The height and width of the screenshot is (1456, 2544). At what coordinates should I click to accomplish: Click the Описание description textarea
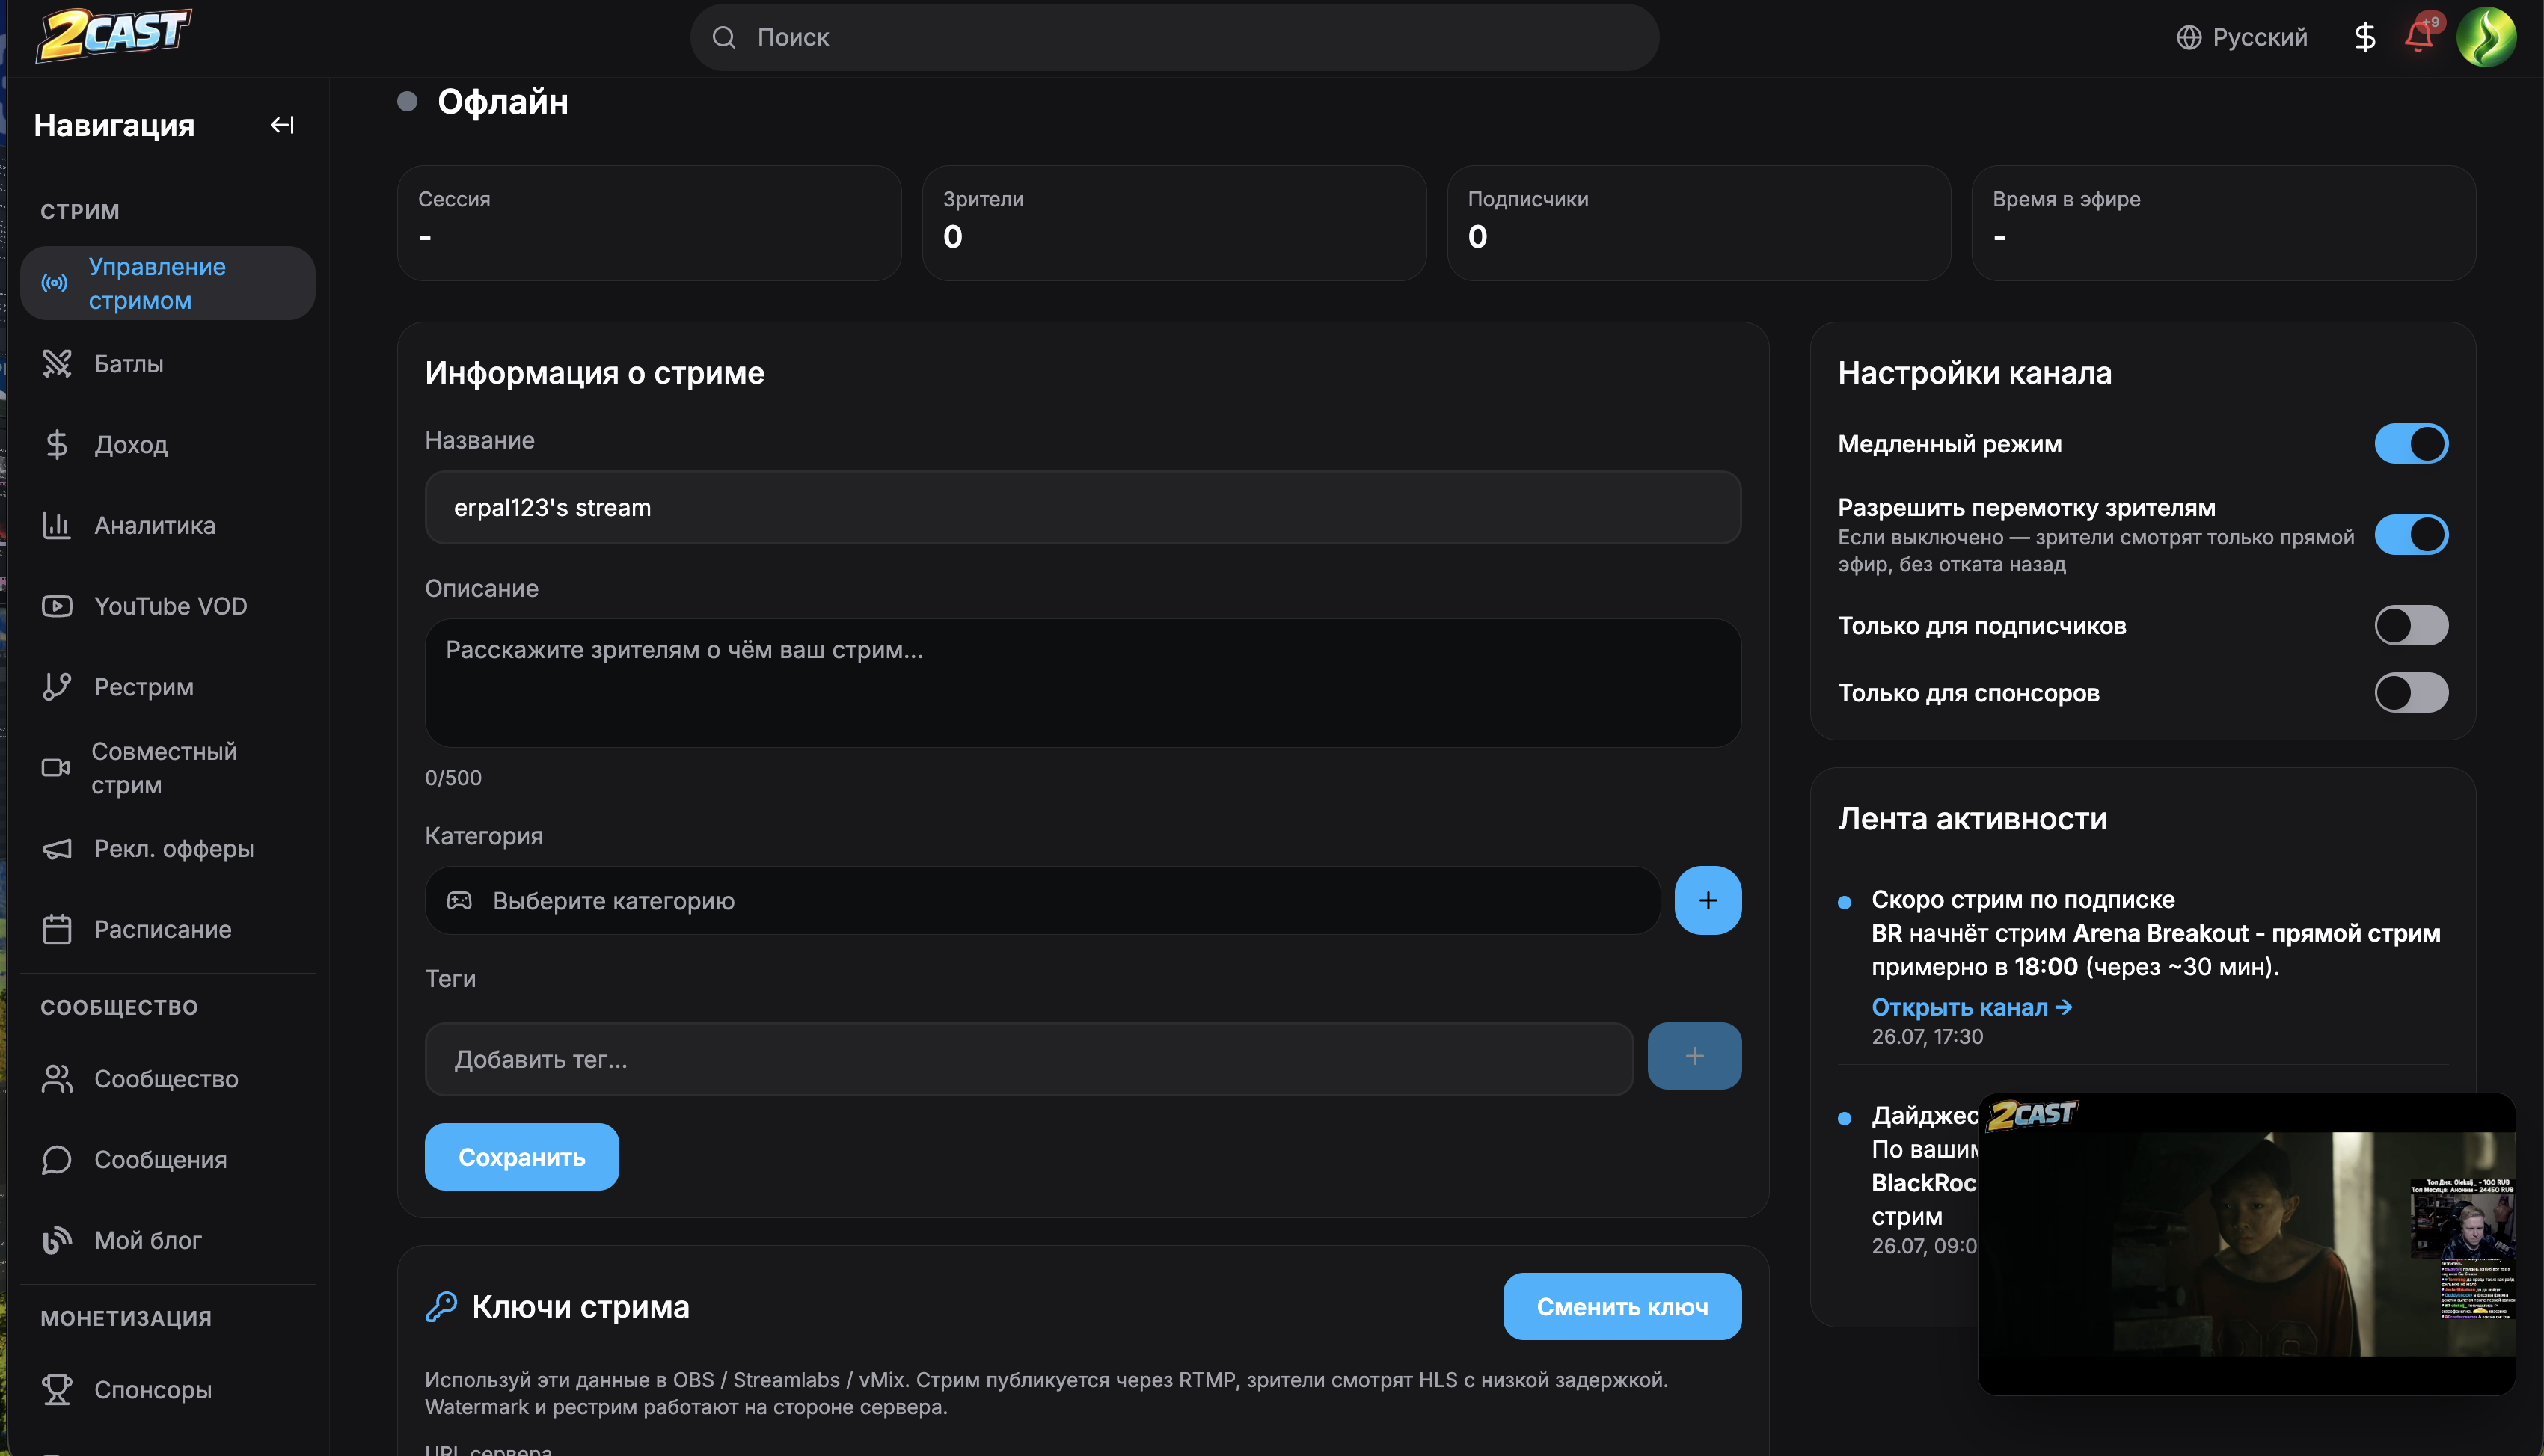click(1082, 683)
